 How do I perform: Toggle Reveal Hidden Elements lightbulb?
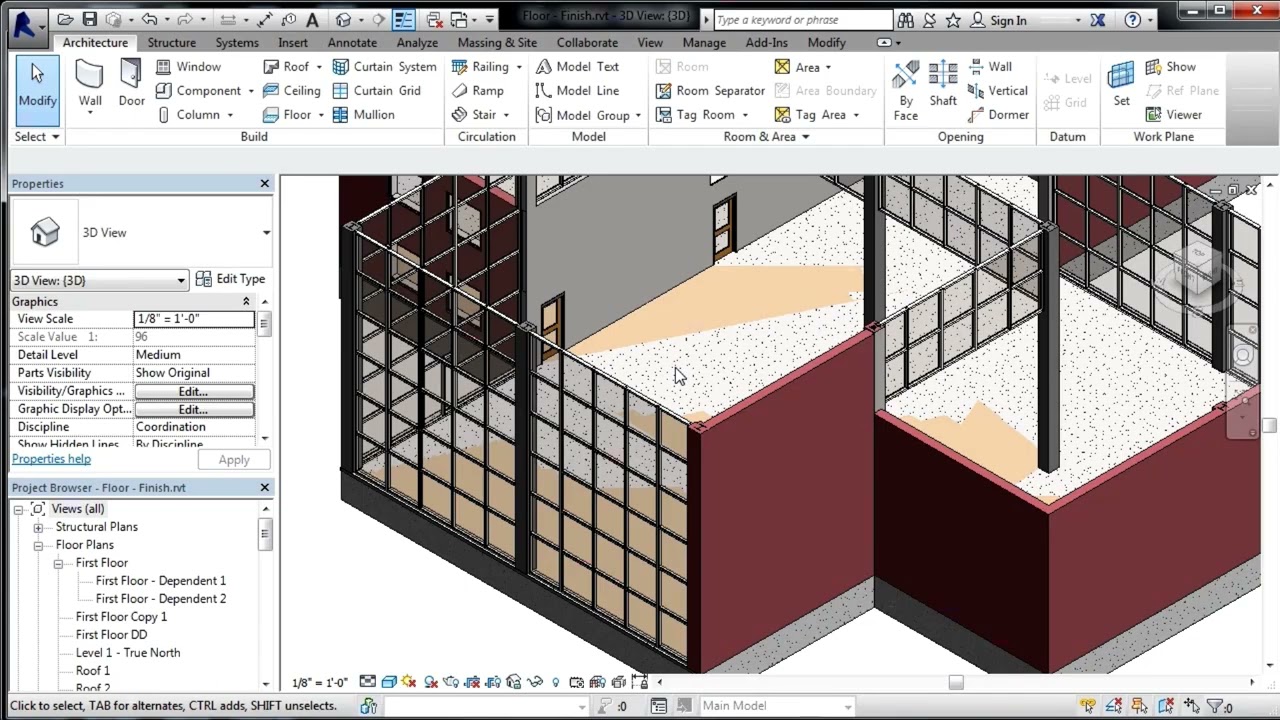555,682
